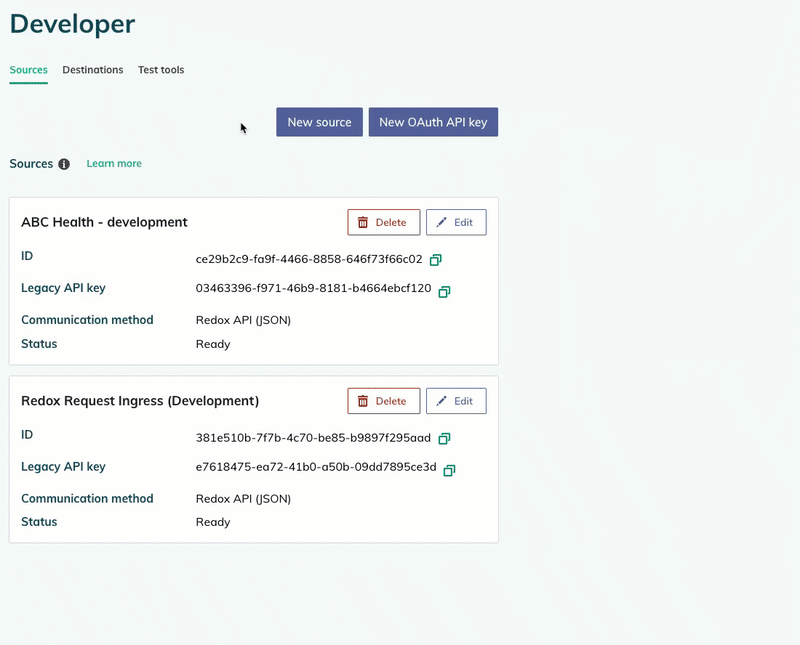Copy ABC Health Legacy API key
Viewport: 800px width, 645px height.
pos(444,291)
